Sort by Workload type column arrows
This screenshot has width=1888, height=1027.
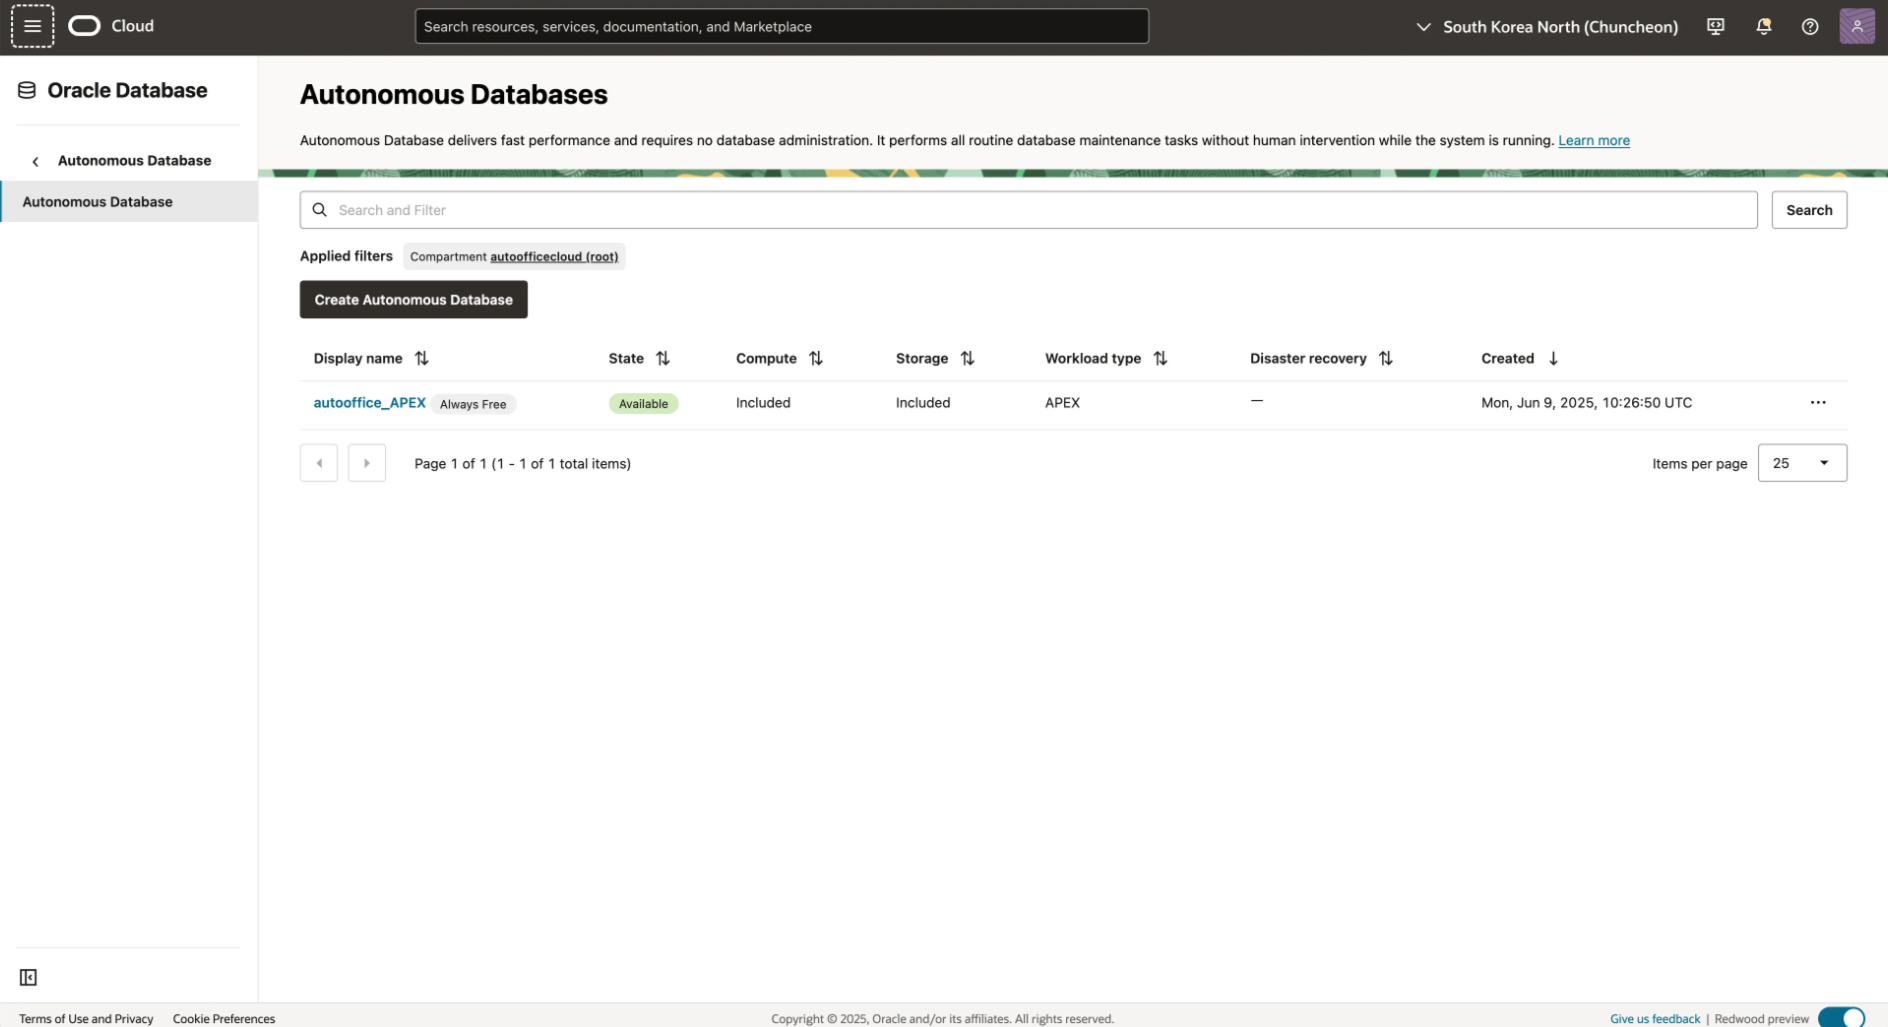coord(1160,358)
